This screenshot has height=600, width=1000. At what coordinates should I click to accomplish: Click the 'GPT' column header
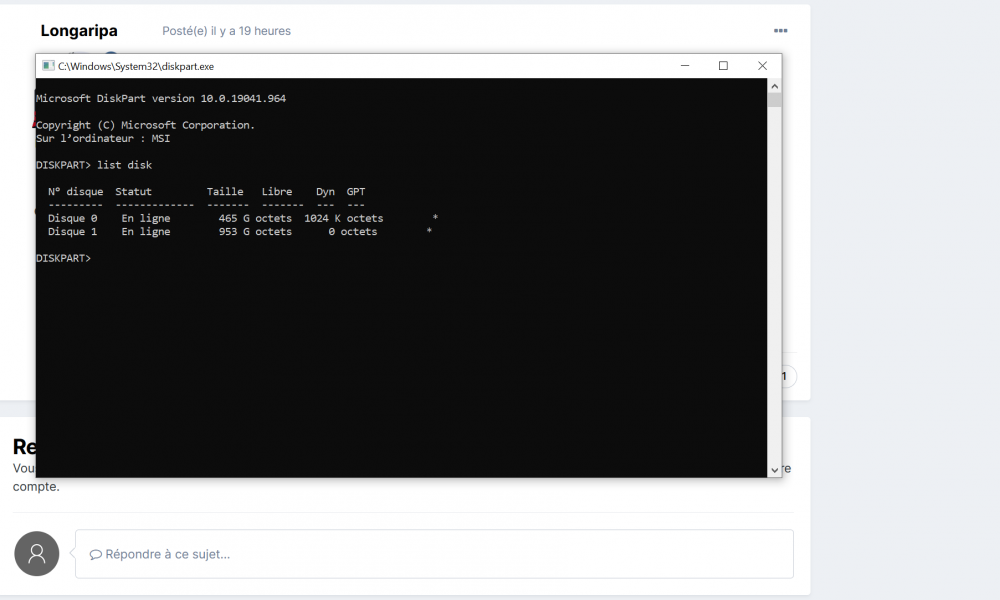(356, 191)
